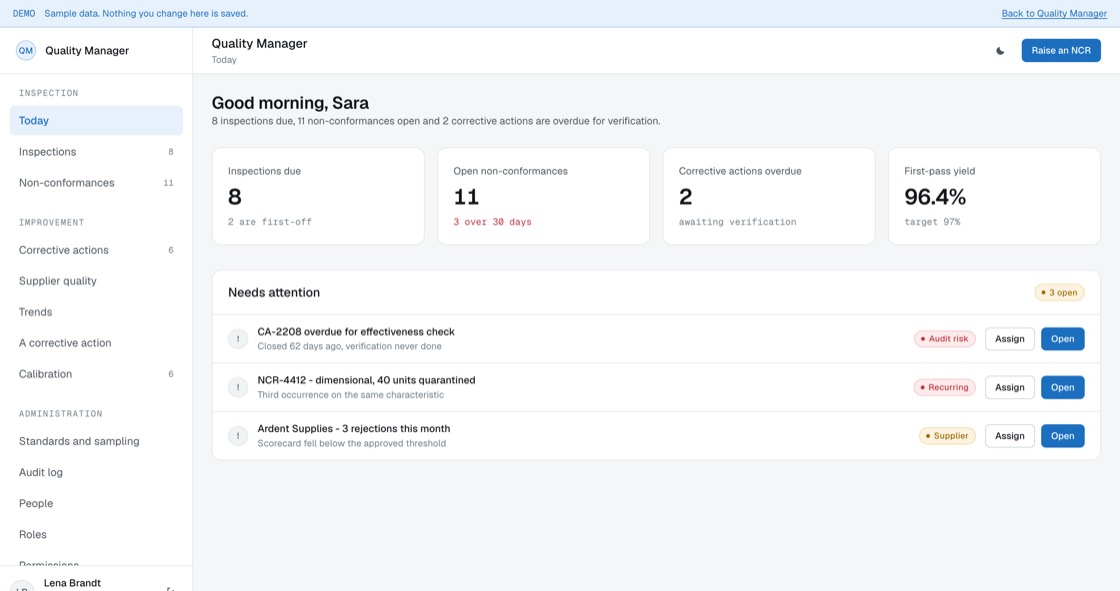This screenshot has width=1120, height=591.
Task: Click the First-pass yield card
Action: coord(994,197)
